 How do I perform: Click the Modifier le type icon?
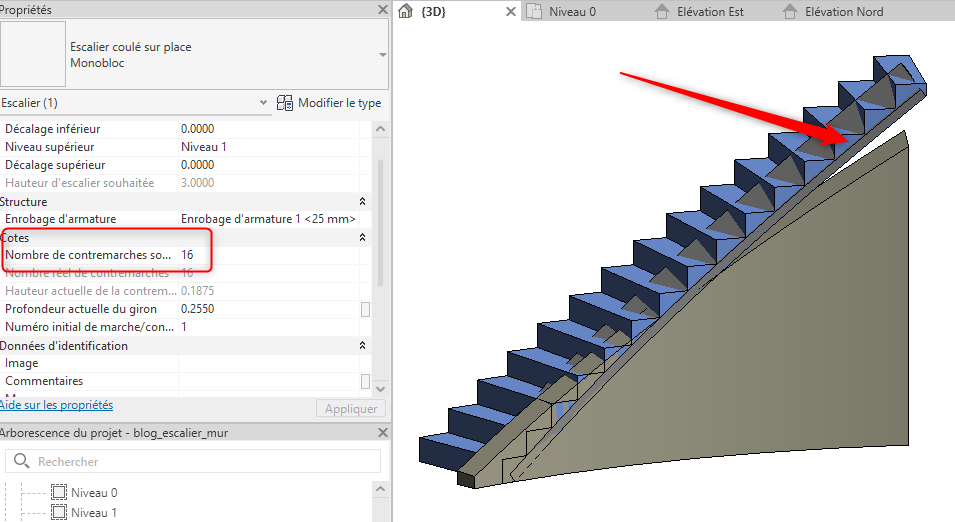284,103
